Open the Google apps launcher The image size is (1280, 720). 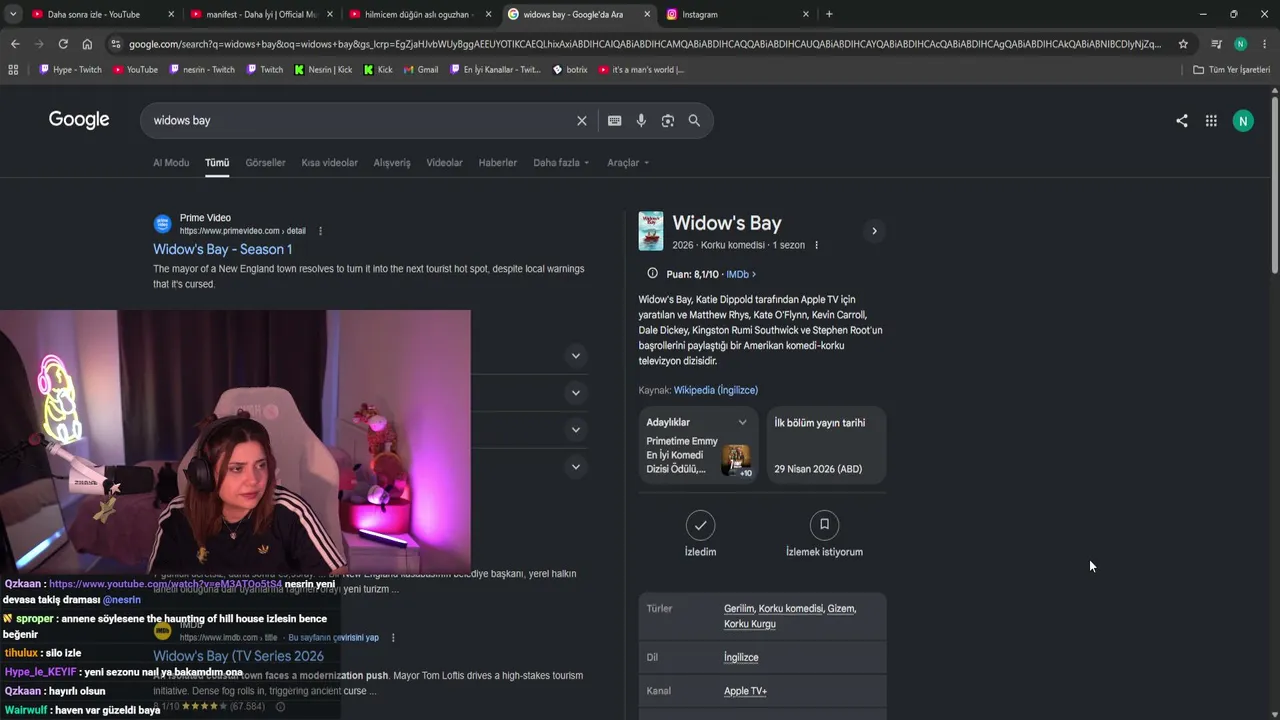pos(1211,121)
